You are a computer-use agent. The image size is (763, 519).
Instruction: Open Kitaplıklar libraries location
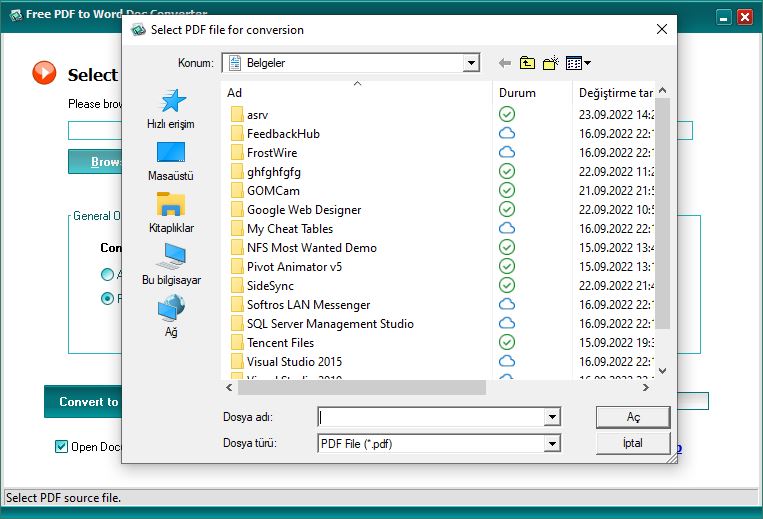tap(171, 213)
